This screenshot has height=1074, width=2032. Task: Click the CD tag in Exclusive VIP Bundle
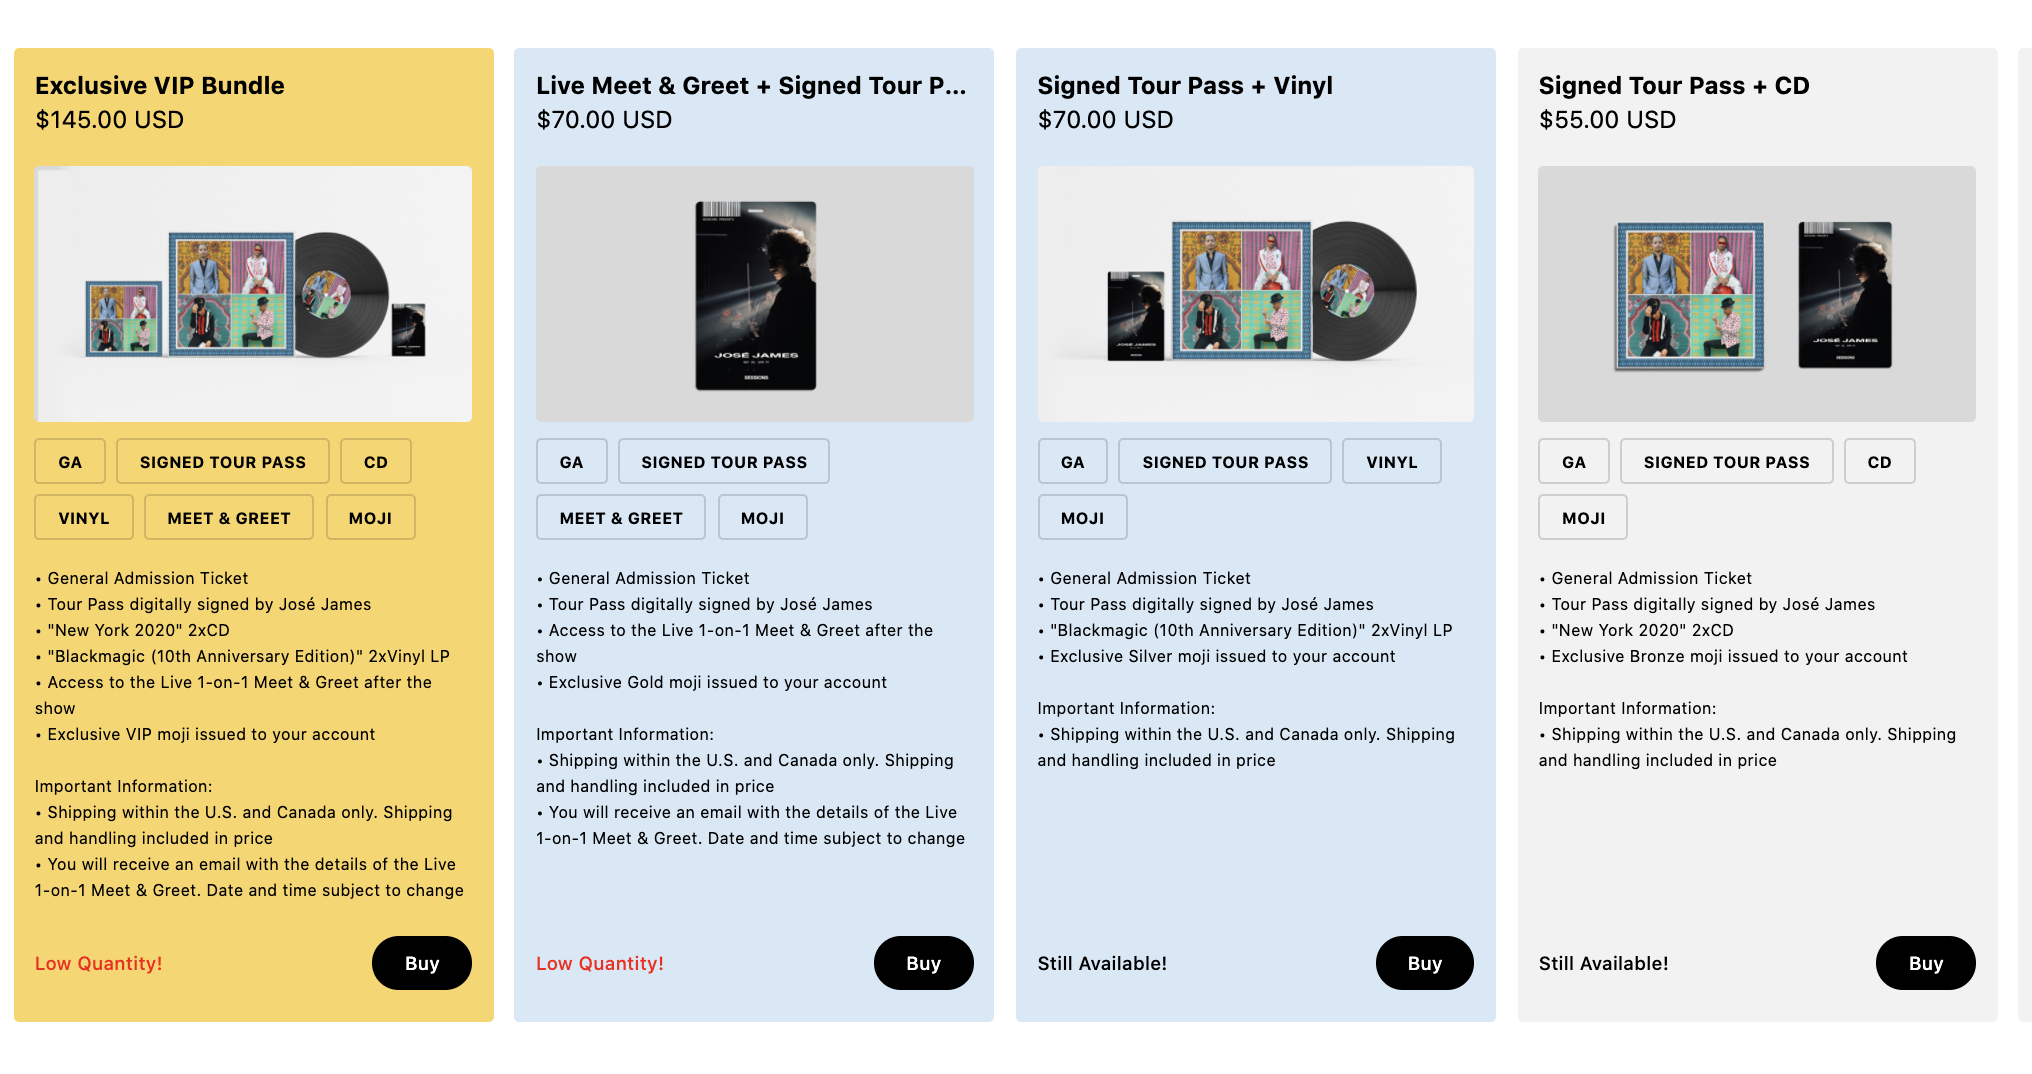[x=375, y=462]
